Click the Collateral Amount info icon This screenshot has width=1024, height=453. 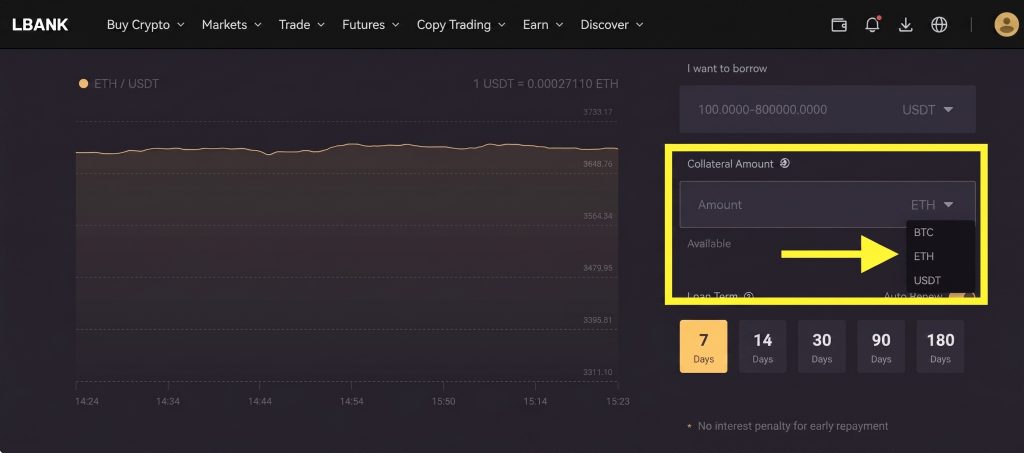[x=785, y=163]
